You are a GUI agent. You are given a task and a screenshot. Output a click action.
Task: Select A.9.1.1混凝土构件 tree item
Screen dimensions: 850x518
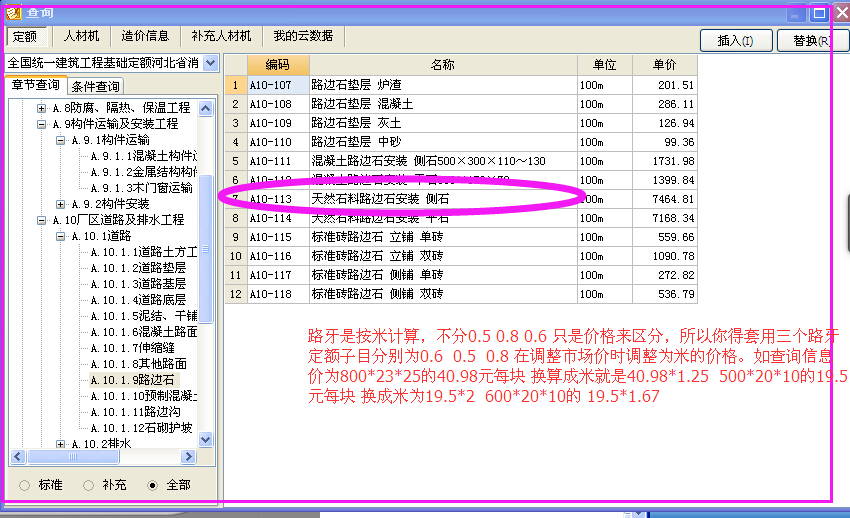point(144,156)
